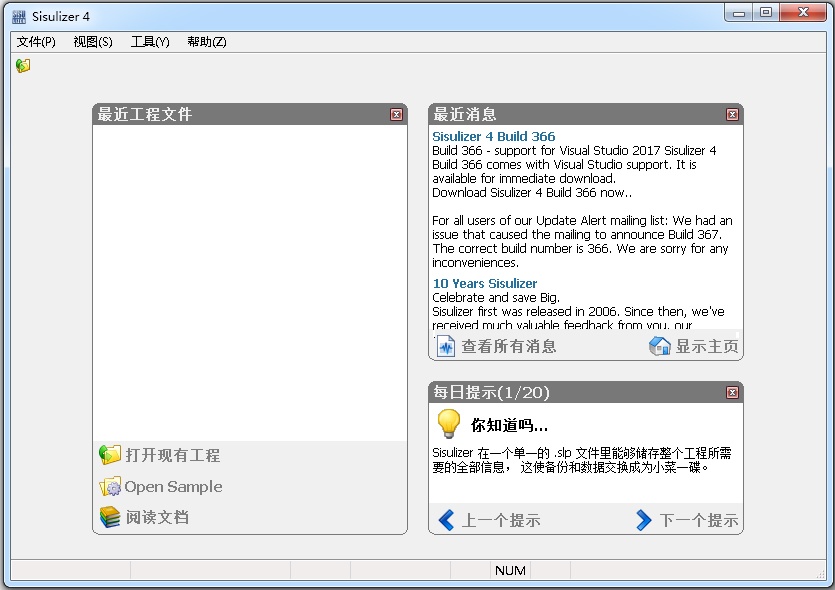Click the folder icon beside 打开现有工程
Screen dimensions: 835x590
pos(110,455)
